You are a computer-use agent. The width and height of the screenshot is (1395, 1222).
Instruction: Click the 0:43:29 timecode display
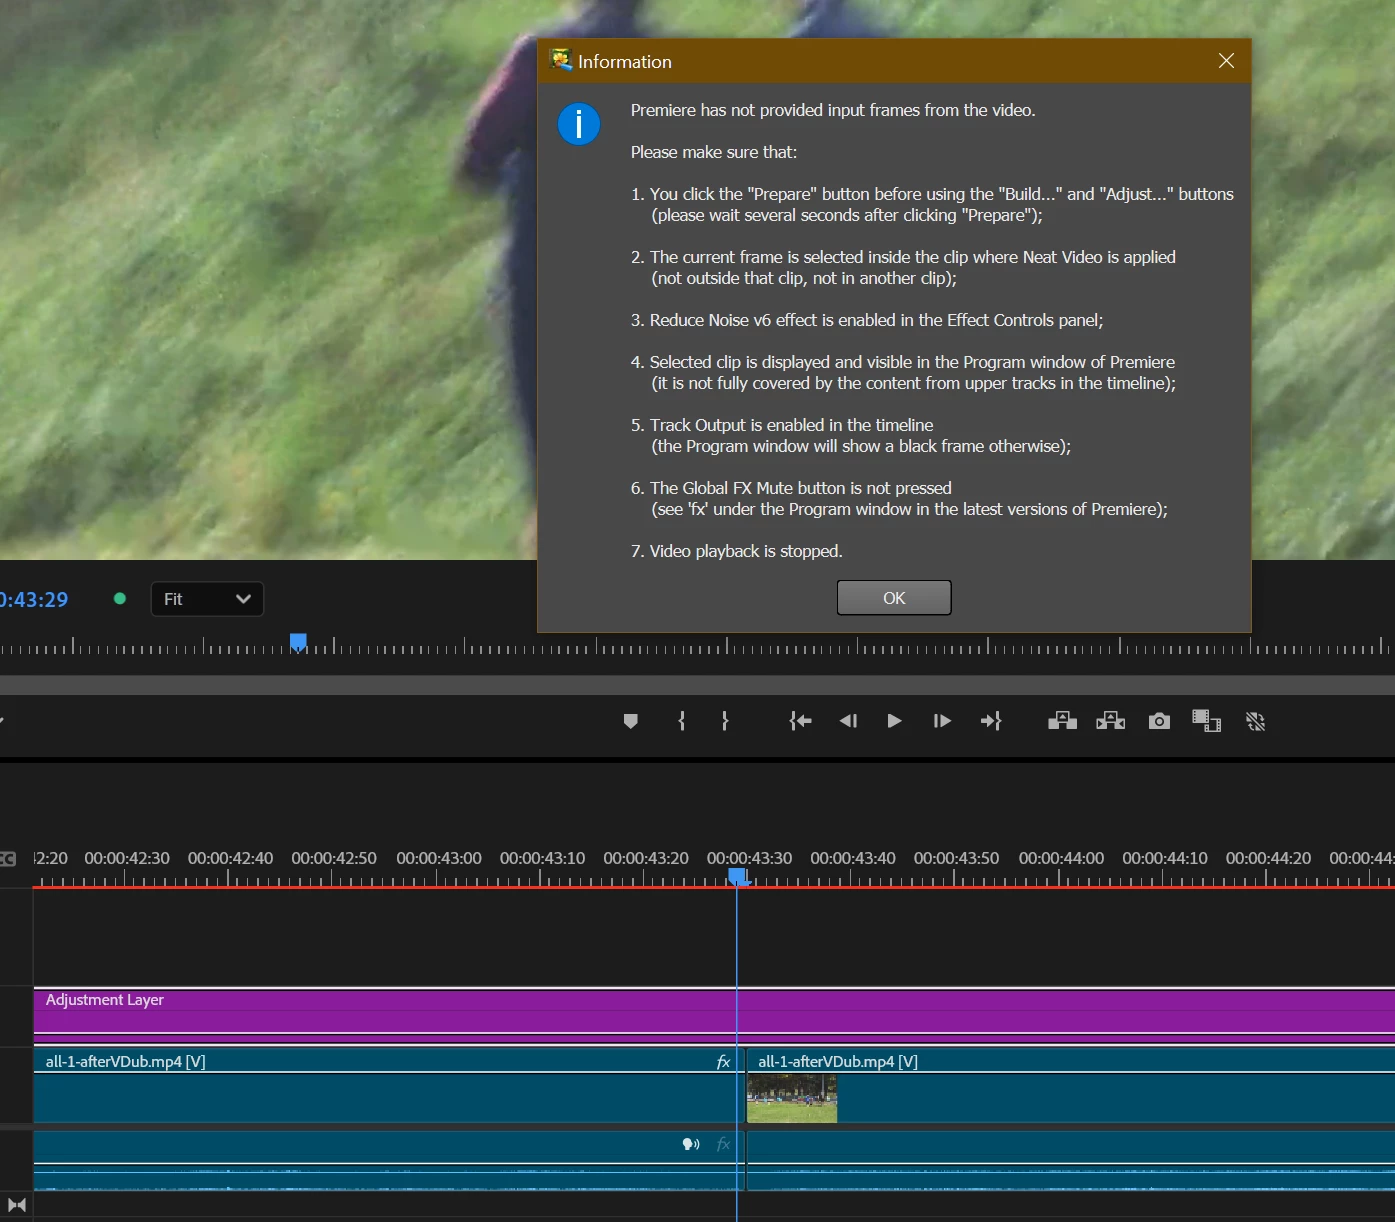[x=34, y=600]
